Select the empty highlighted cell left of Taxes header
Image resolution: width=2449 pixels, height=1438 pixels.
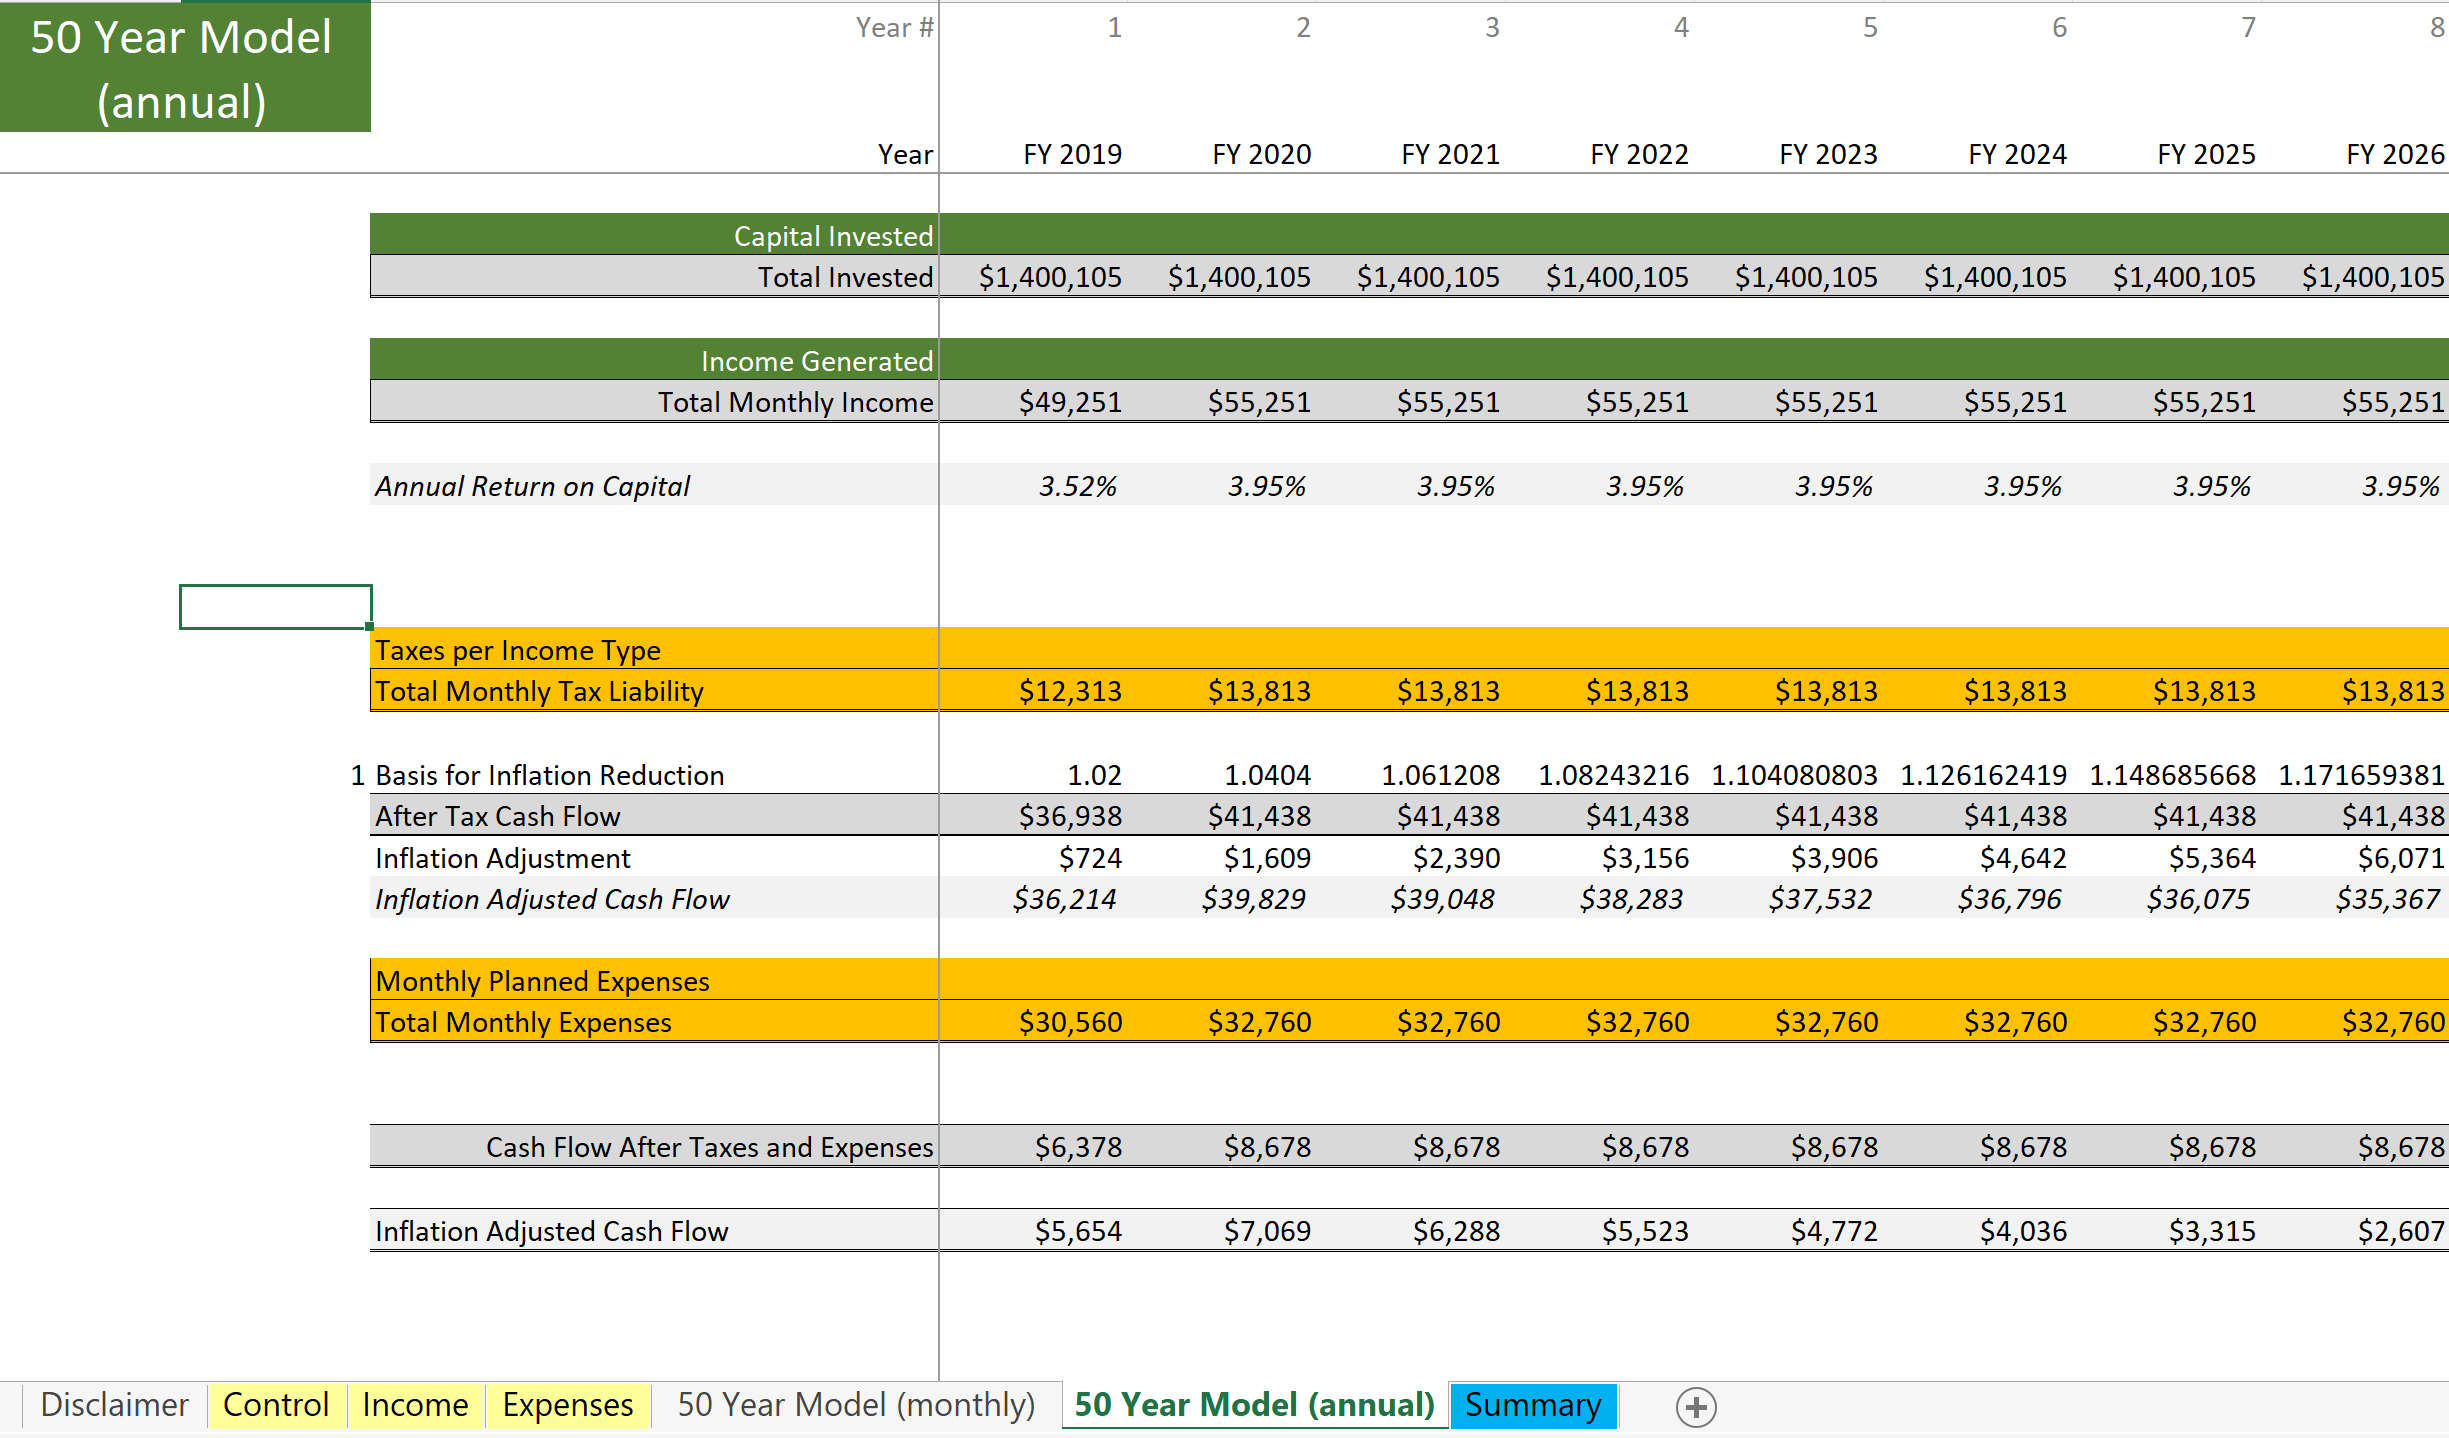[x=276, y=607]
